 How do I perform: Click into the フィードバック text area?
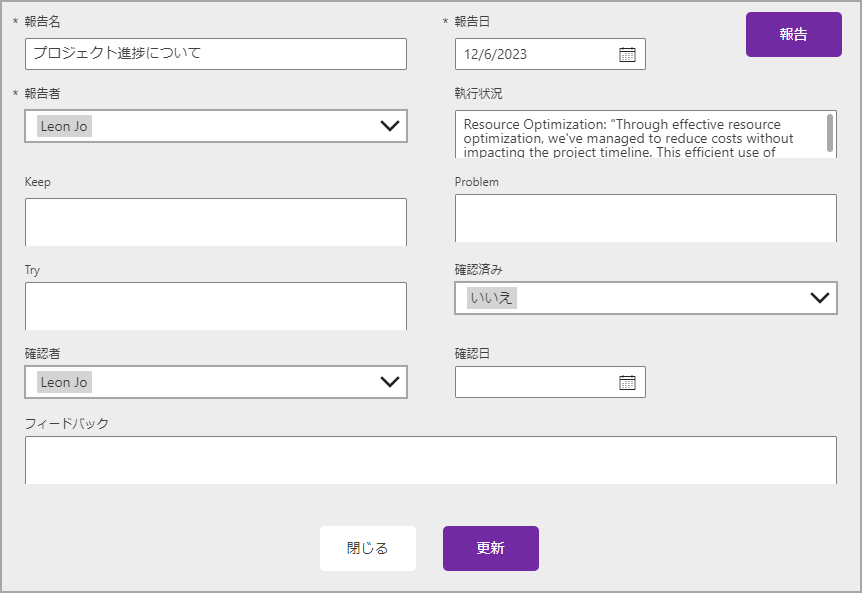click(430, 460)
